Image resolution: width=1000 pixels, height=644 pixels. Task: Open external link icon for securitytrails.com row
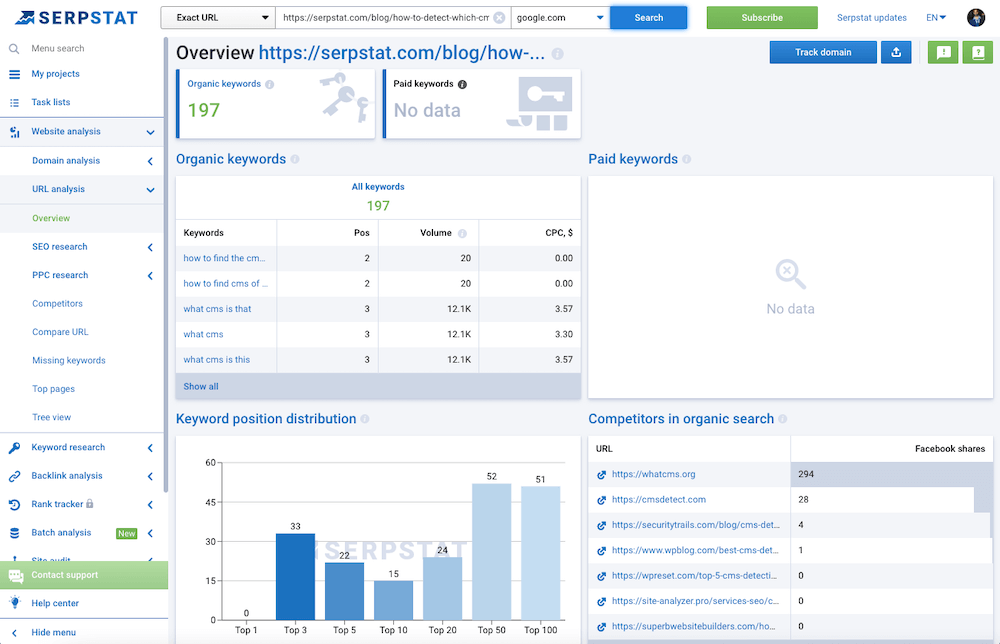click(x=601, y=526)
